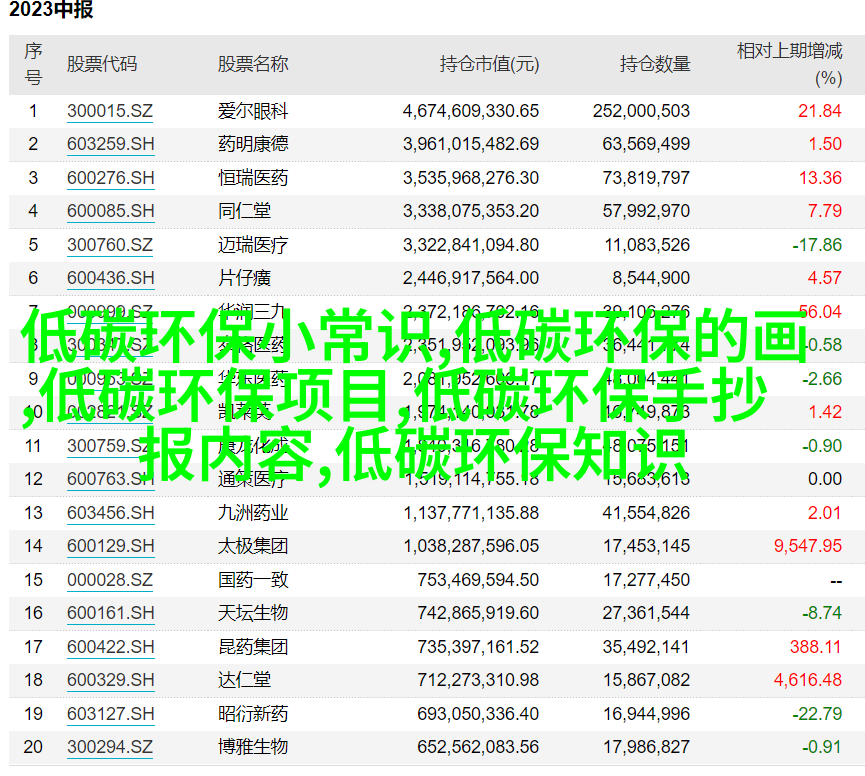
Task: Click market value 3,322,841,094.80
Action: [x=471, y=245]
